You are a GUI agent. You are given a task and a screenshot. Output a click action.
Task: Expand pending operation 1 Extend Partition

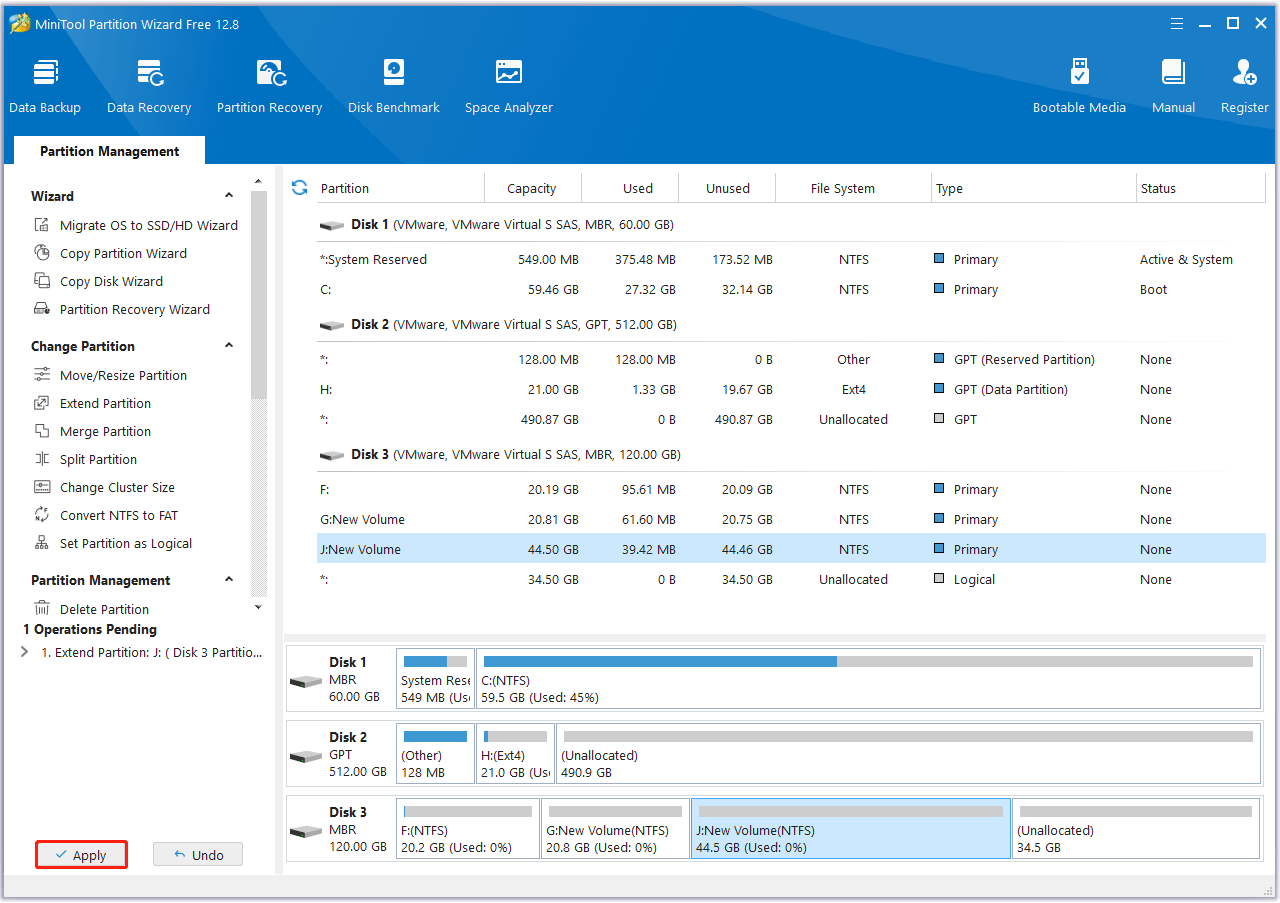pyautogui.click(x=25, y=652)
